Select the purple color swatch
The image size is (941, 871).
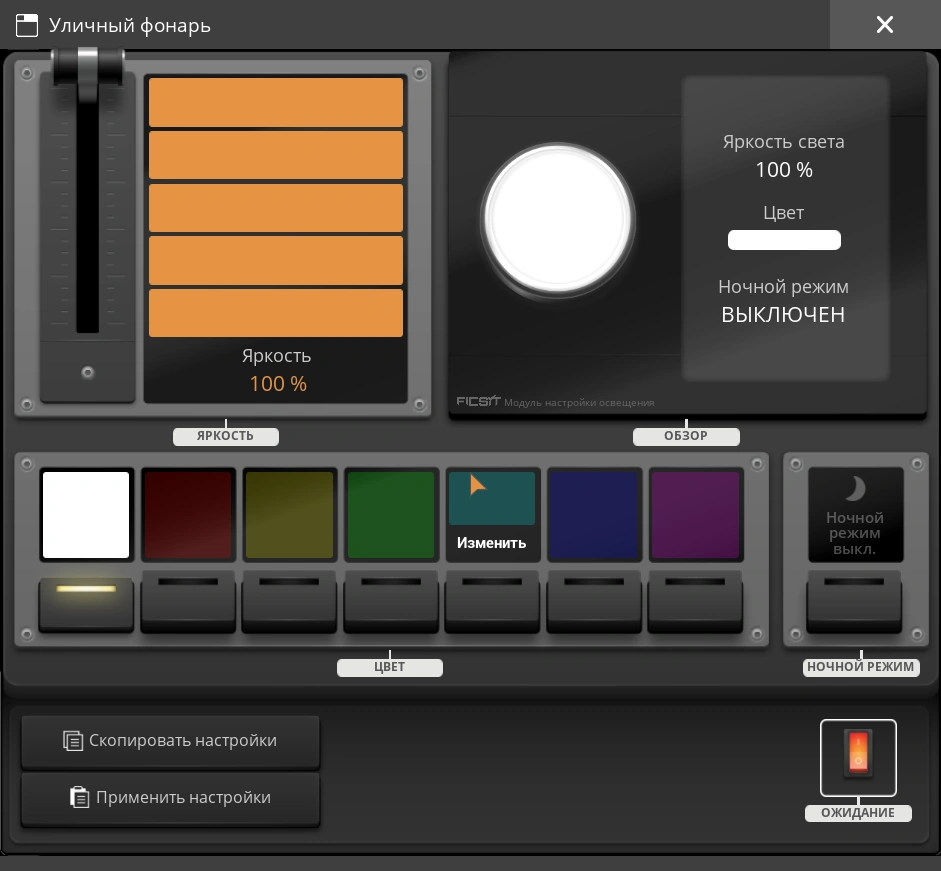coord(696,515)
